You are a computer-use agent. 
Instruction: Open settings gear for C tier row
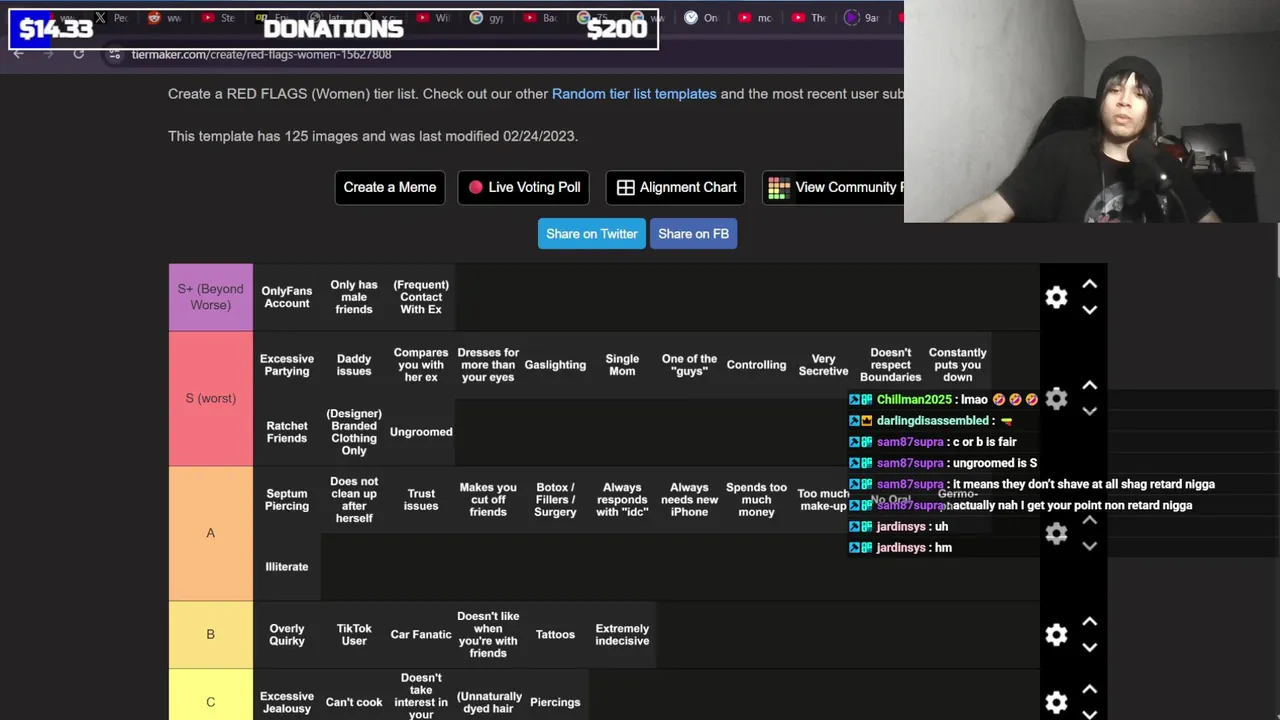pyautogui.click(x=1056, y=702)
